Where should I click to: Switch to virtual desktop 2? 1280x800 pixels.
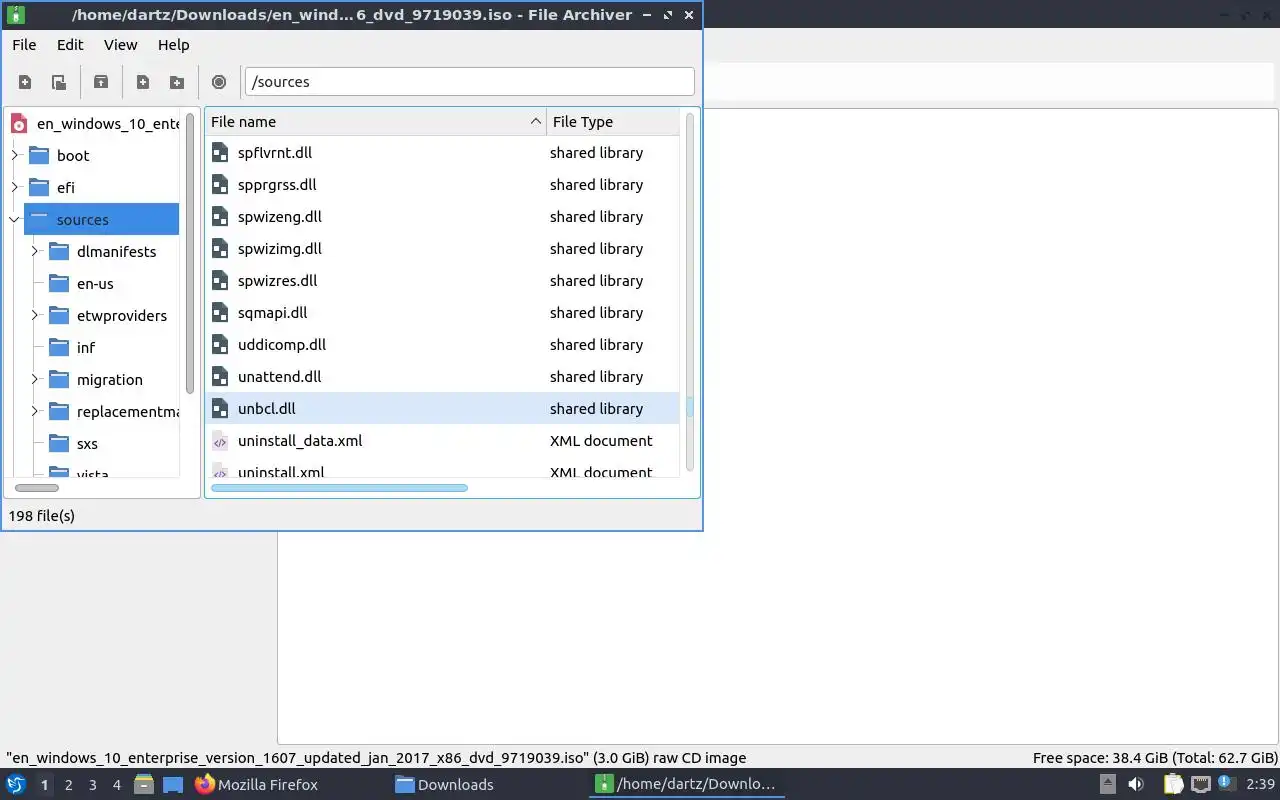point(69,785)
